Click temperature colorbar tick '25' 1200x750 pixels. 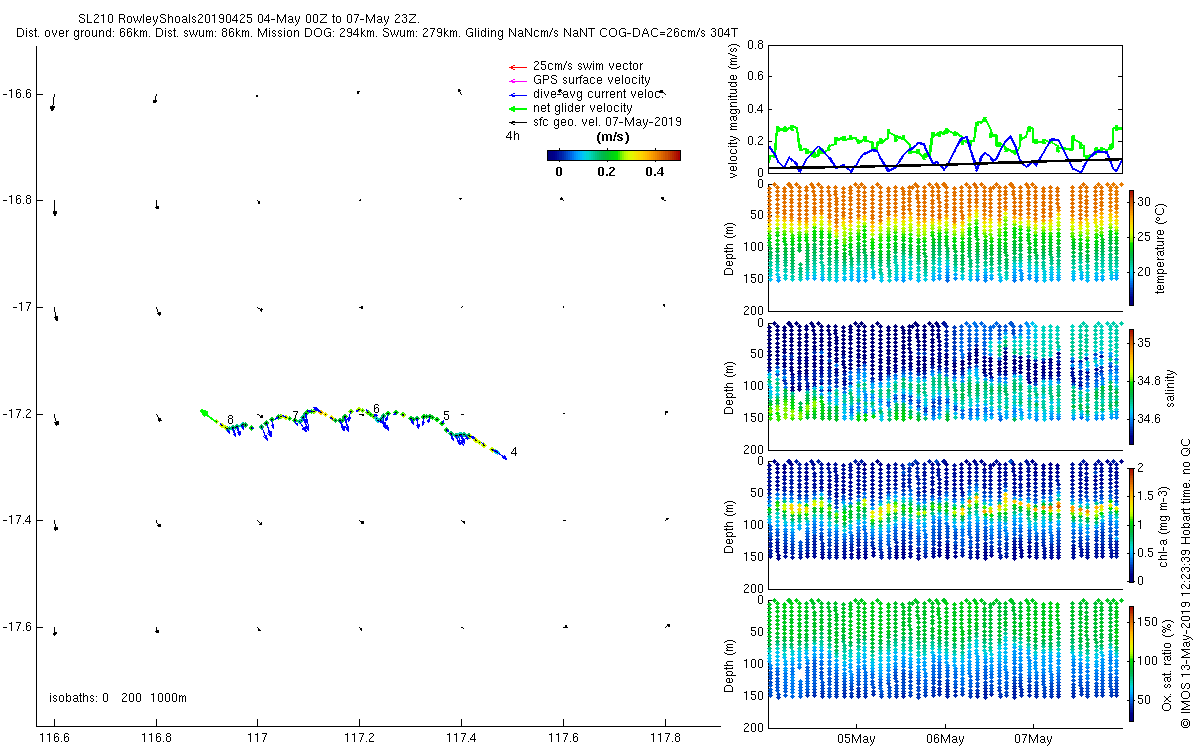[x=1145, y=235]
